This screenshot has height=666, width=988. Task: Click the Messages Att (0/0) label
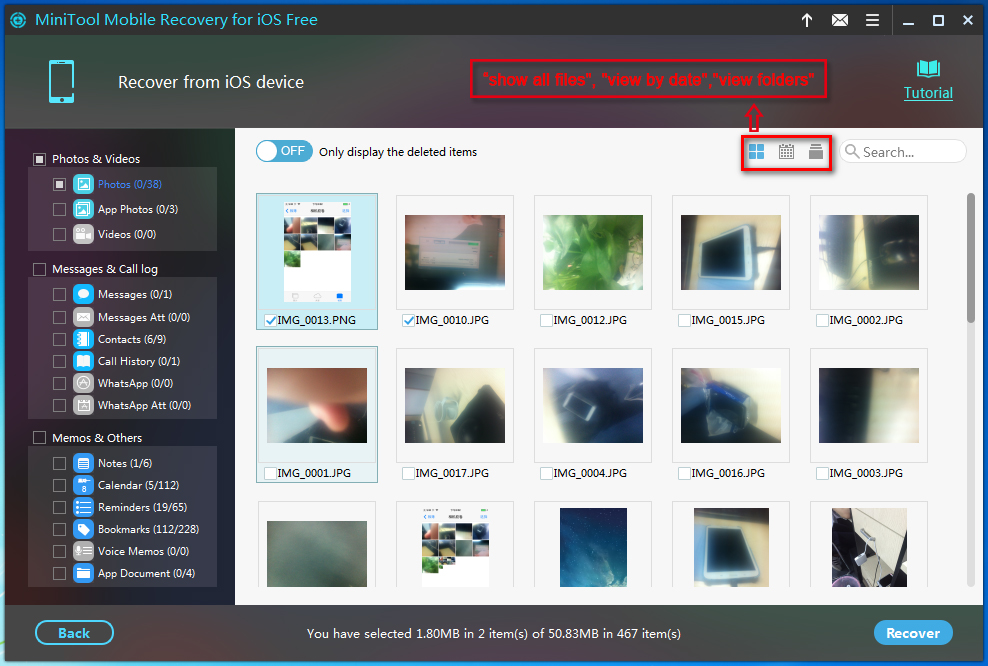click(x=144, y=317)
